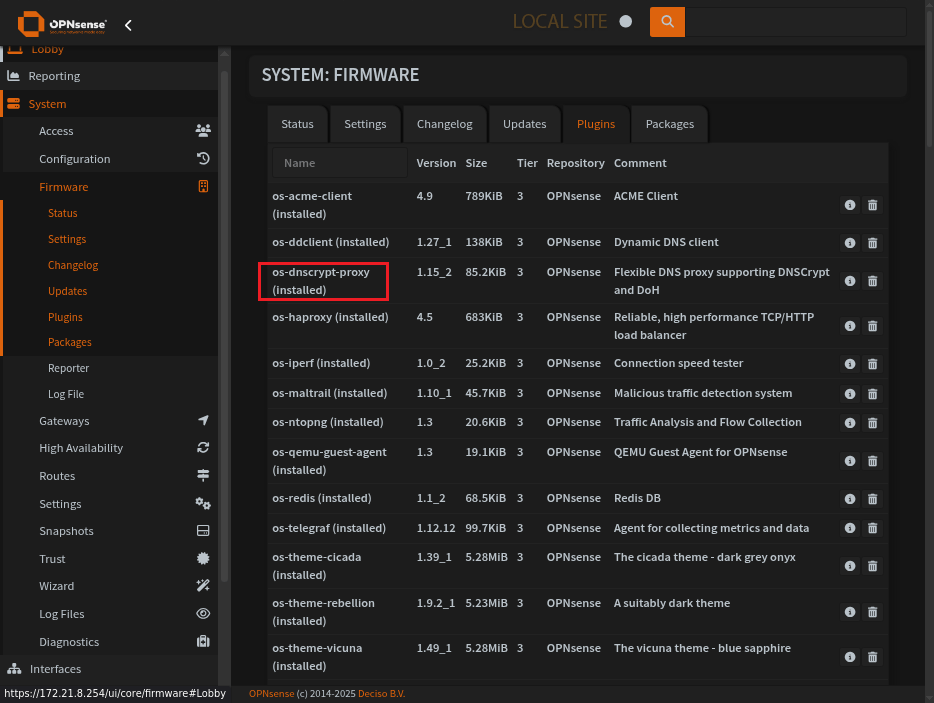
Task: Remove the os-theme-rebellion plugin
Action: tap(873, 612)
